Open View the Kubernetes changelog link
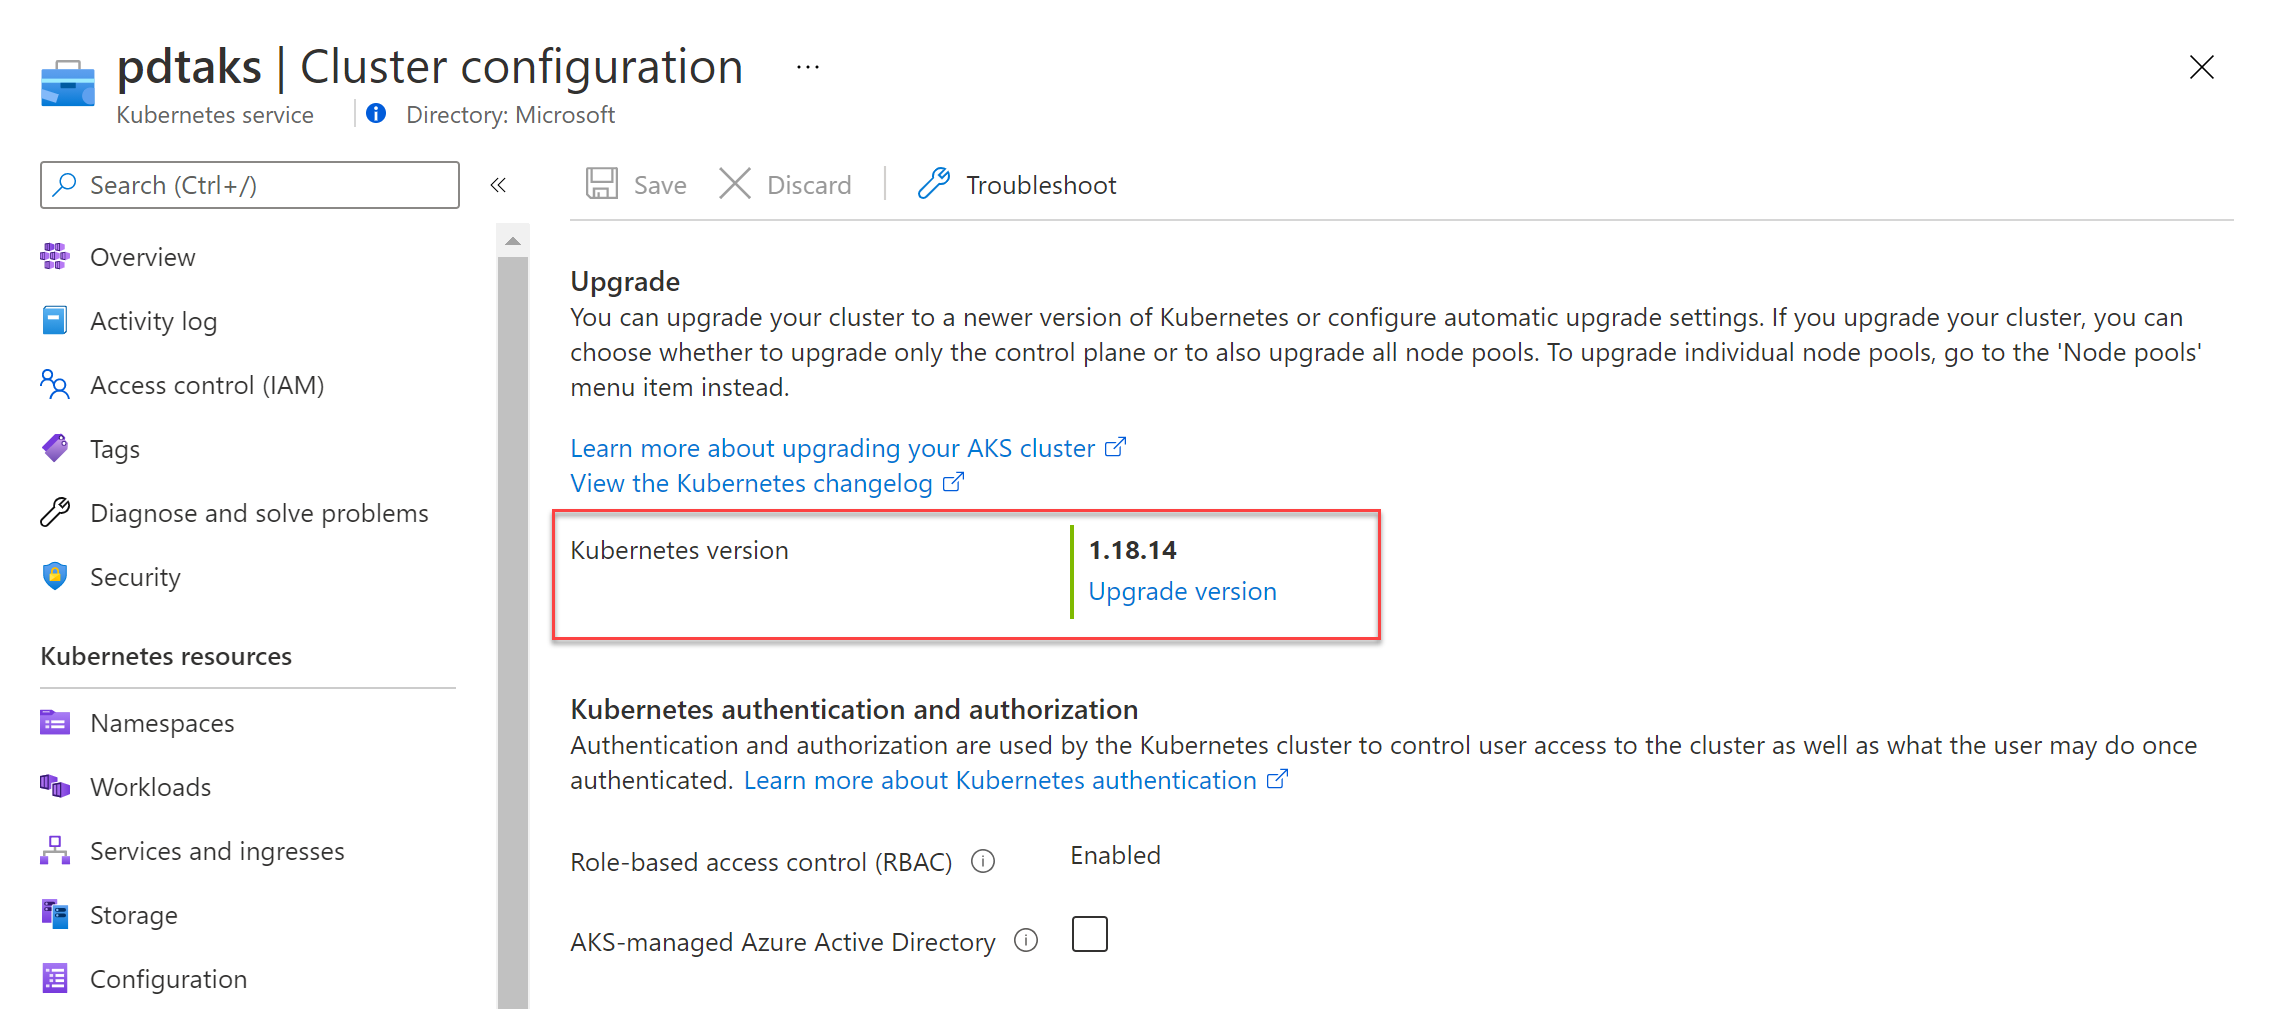The image size is (2273, 1009). [751, 483]
